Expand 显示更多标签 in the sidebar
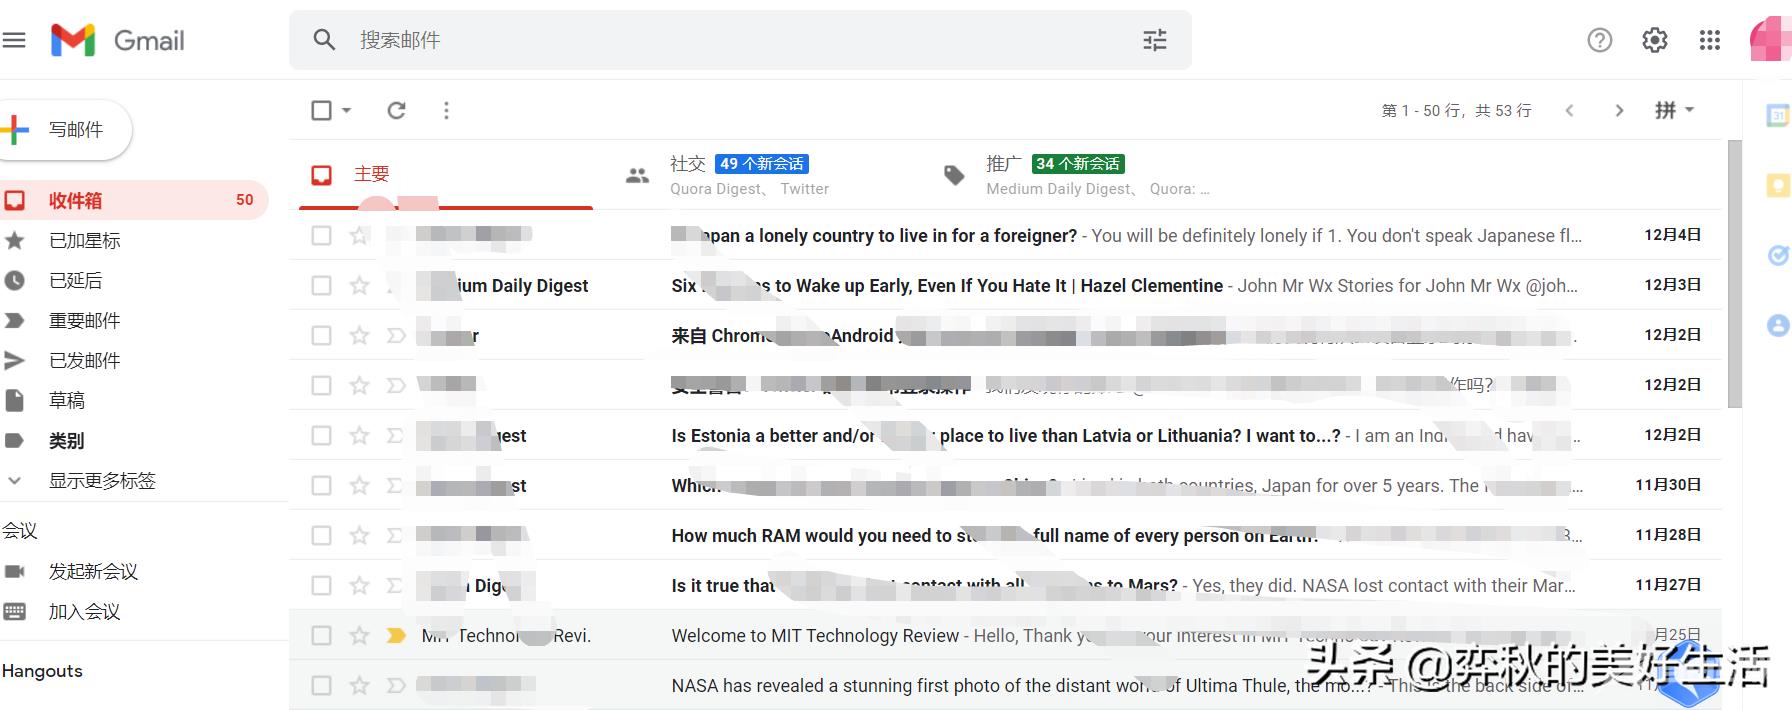The width and height of the screenshot is (1792, 710). click(101, 481)
